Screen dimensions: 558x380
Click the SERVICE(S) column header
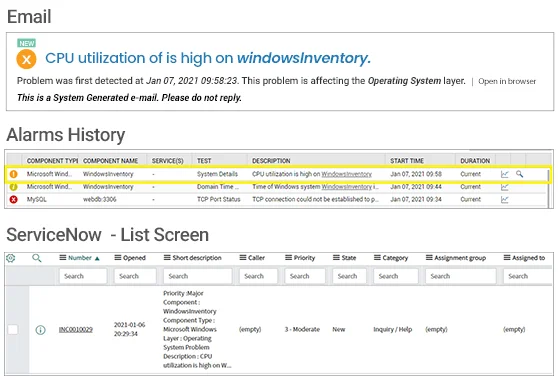pyautogui.click(x=168, y=161)
